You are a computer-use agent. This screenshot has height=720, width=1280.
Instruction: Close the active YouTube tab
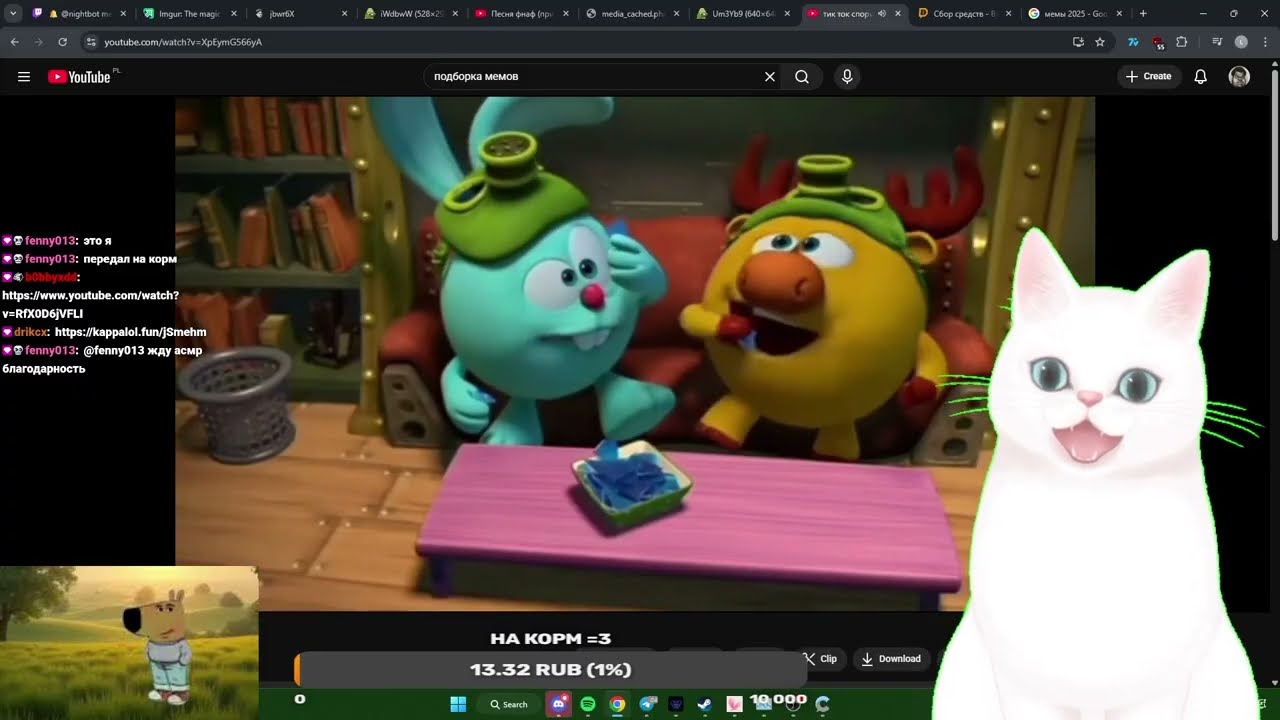[897, 14]
